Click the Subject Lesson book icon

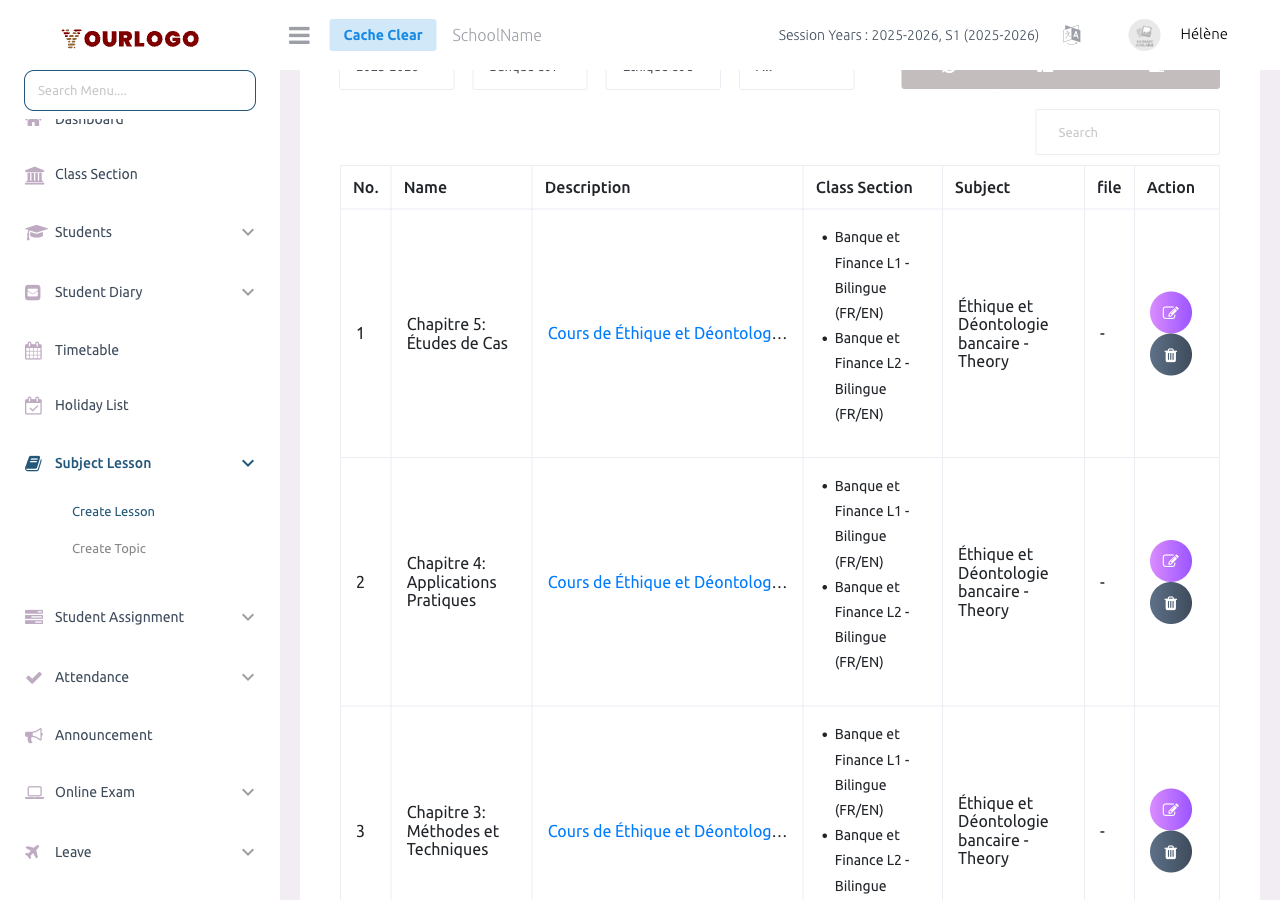click(x=33, y=462)
